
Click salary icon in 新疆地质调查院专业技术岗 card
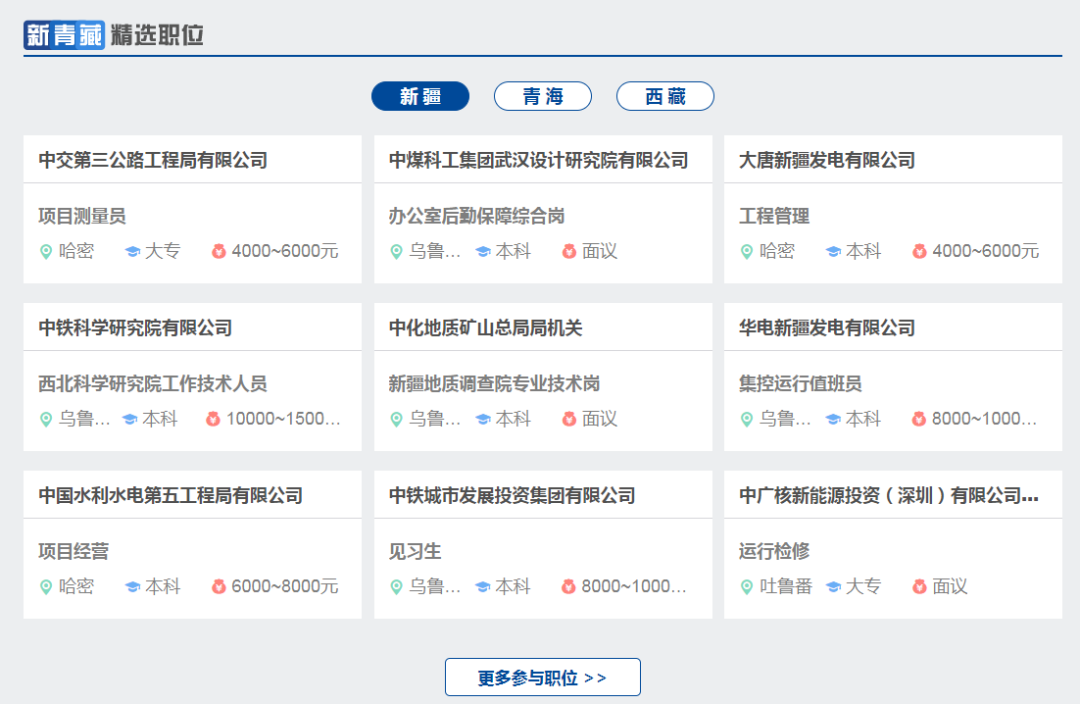(x=569, y=419)
